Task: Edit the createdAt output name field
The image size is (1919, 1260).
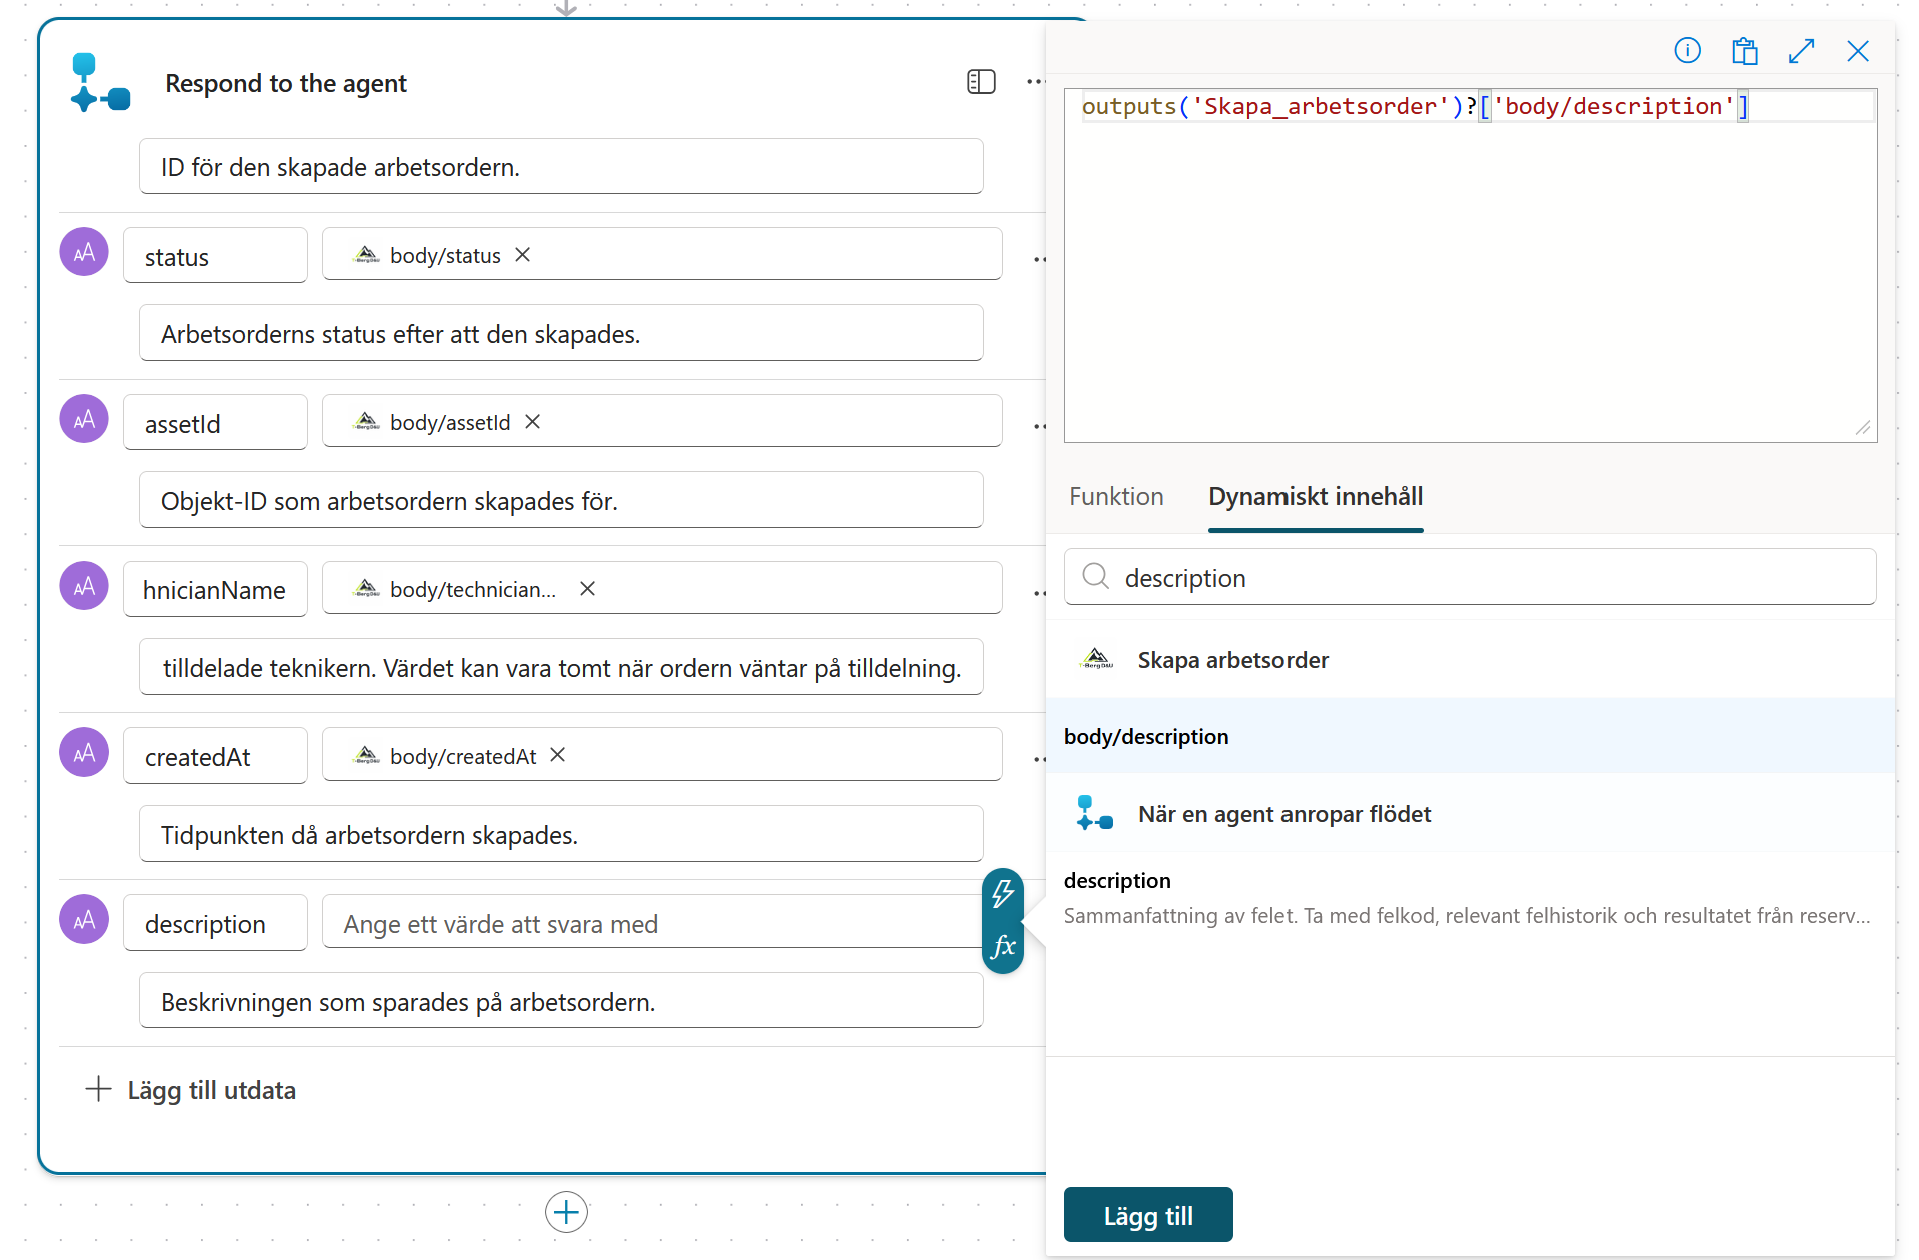Action: point(215,756)
